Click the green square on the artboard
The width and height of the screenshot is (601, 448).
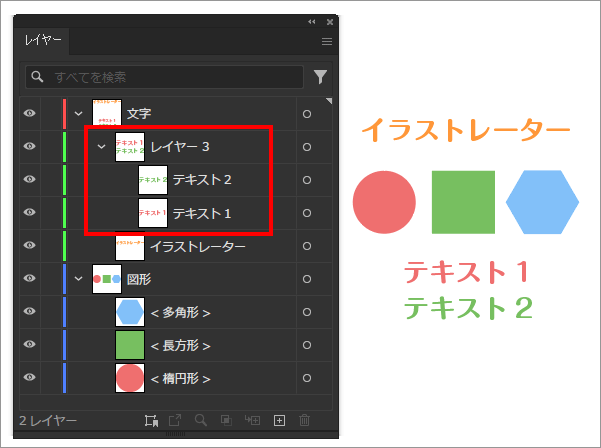(463, 202)
